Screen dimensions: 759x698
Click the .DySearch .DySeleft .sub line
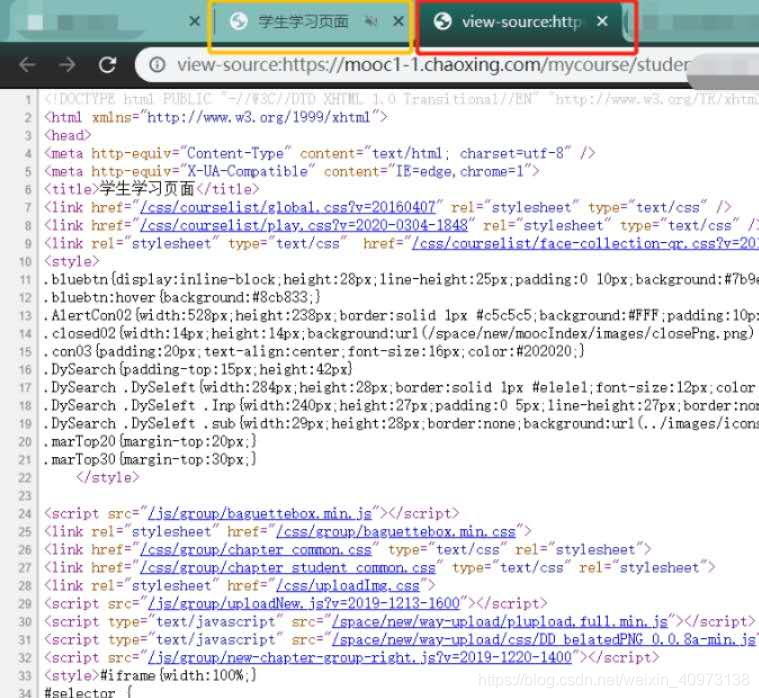[401, 424]
